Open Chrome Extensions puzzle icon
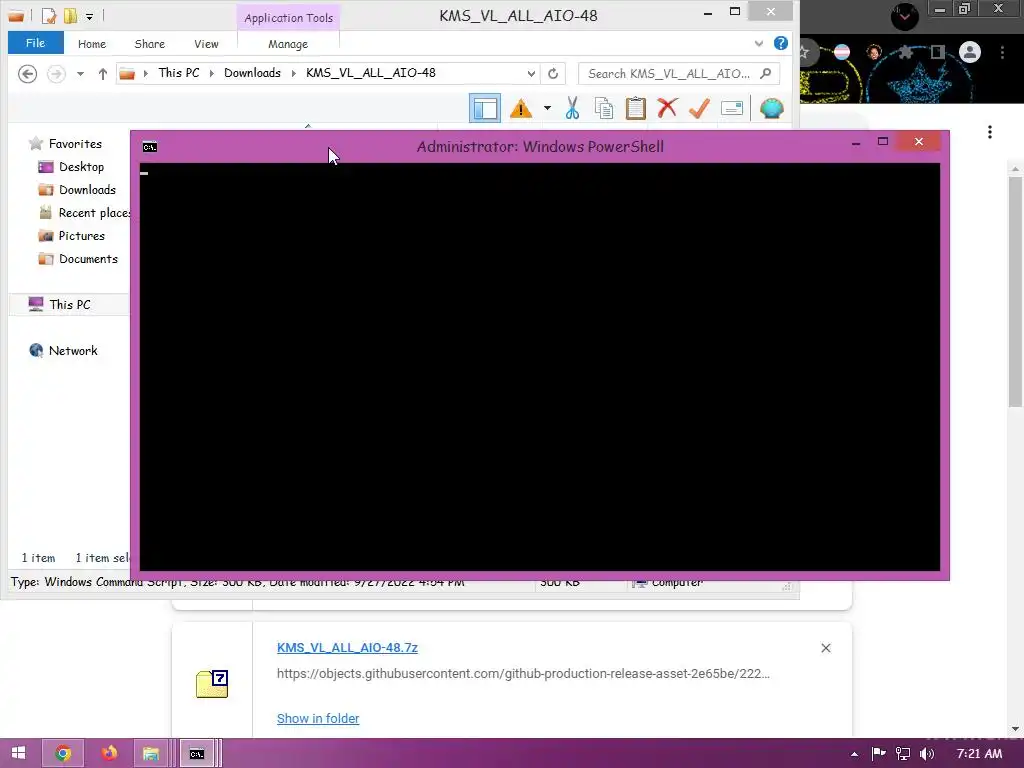The width and height of the screenshot is (1024, 768). pos(905,52)
